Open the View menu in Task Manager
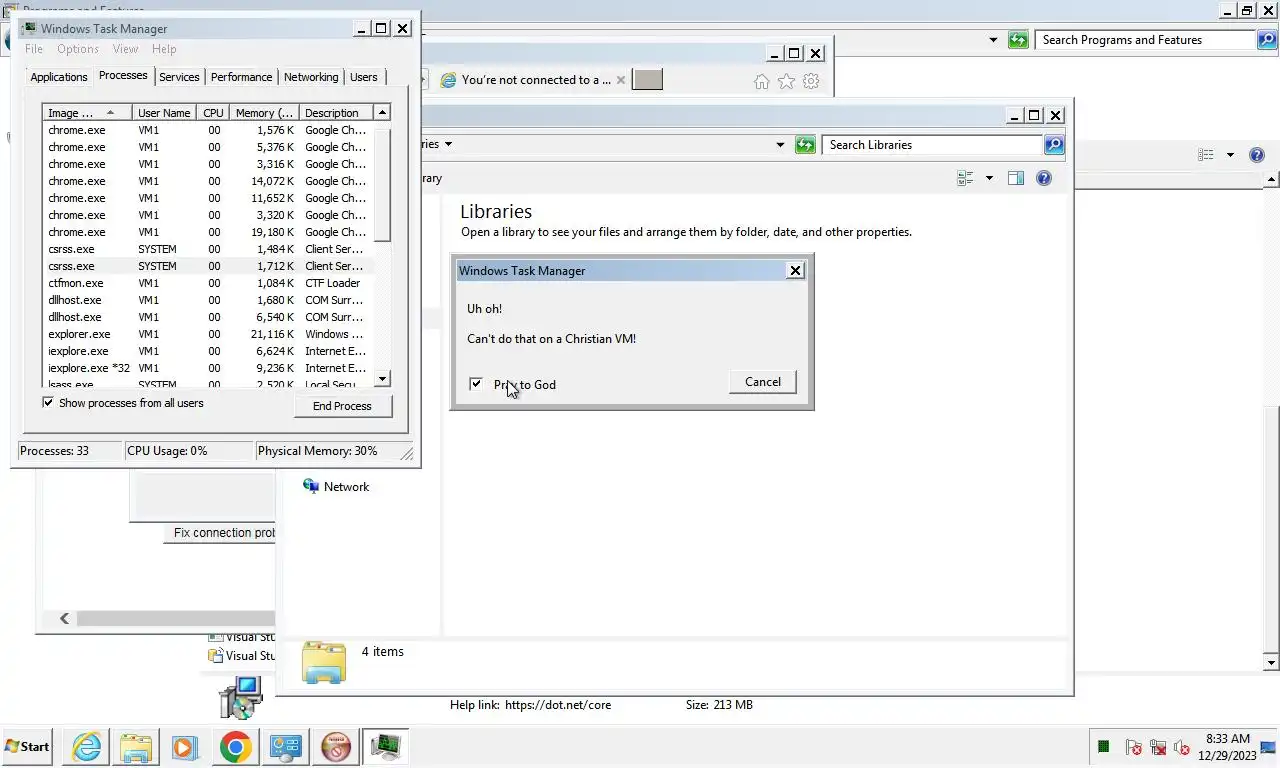The height and width of the screenshot is (768, 1280). click(125, 48)
